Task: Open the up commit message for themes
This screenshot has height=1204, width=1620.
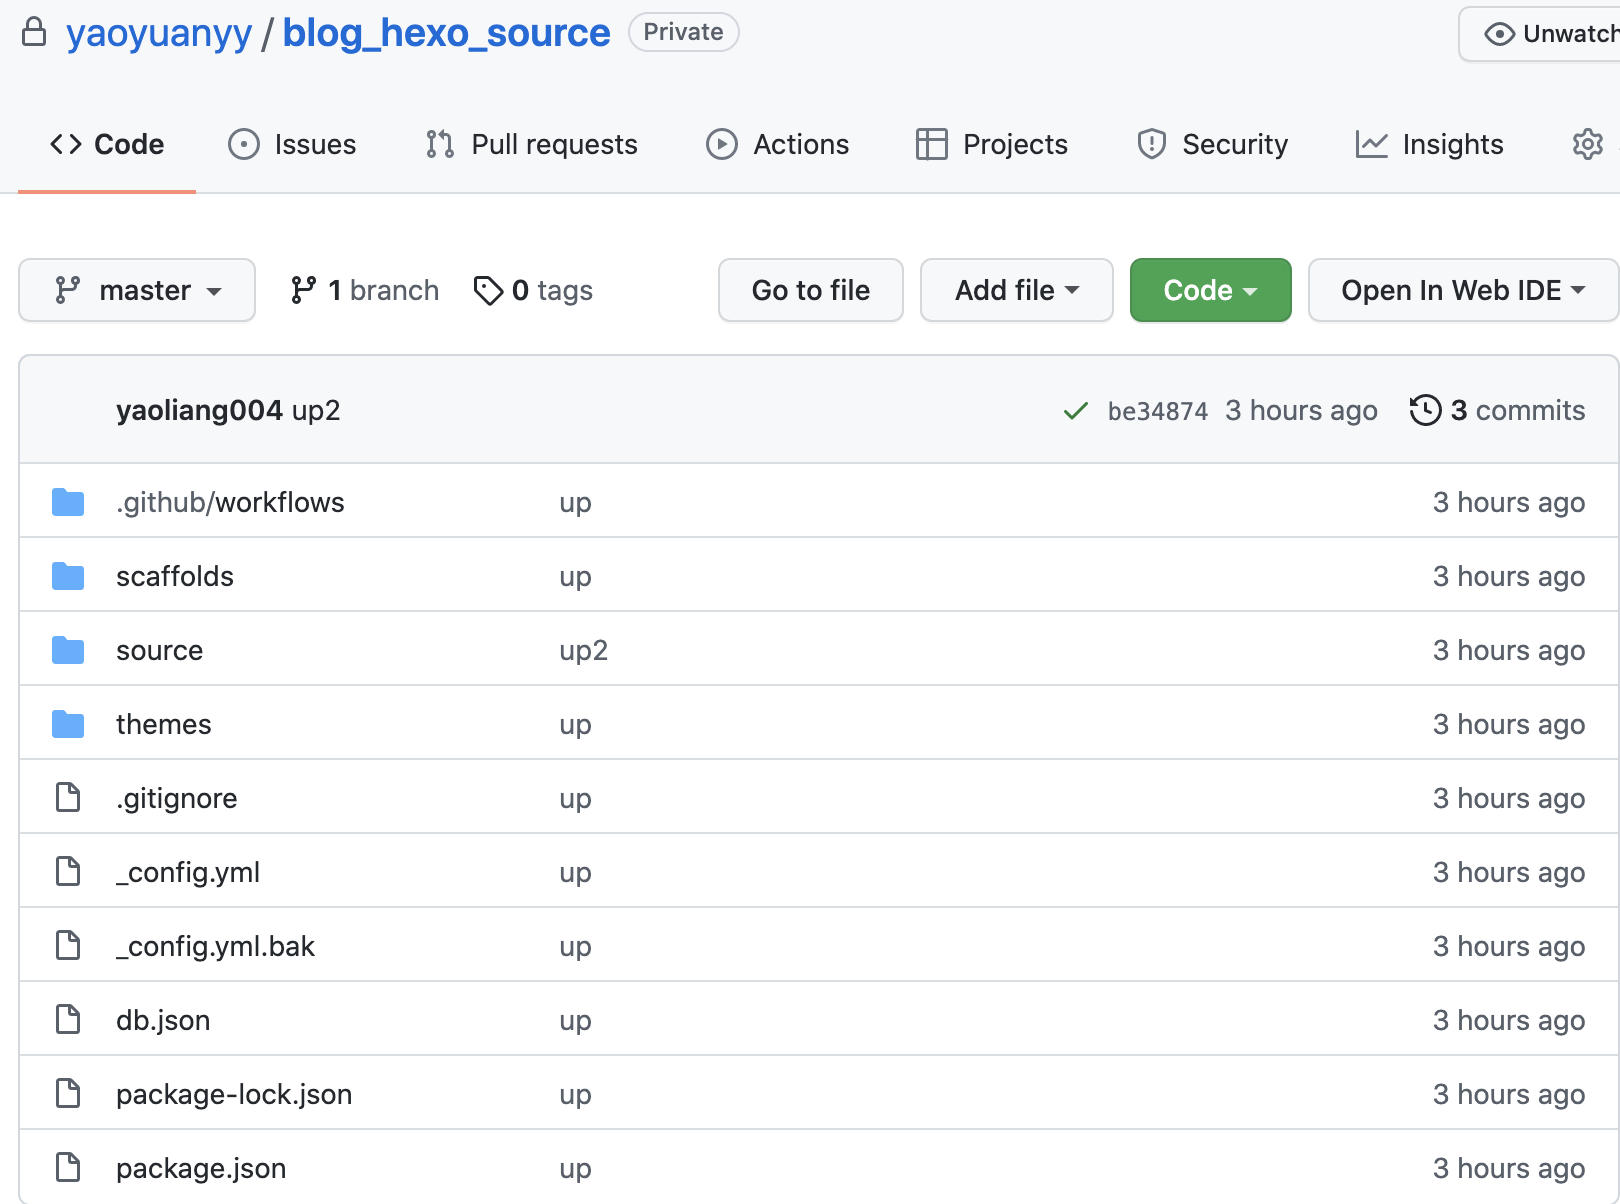Action: [x=575, y=725]
